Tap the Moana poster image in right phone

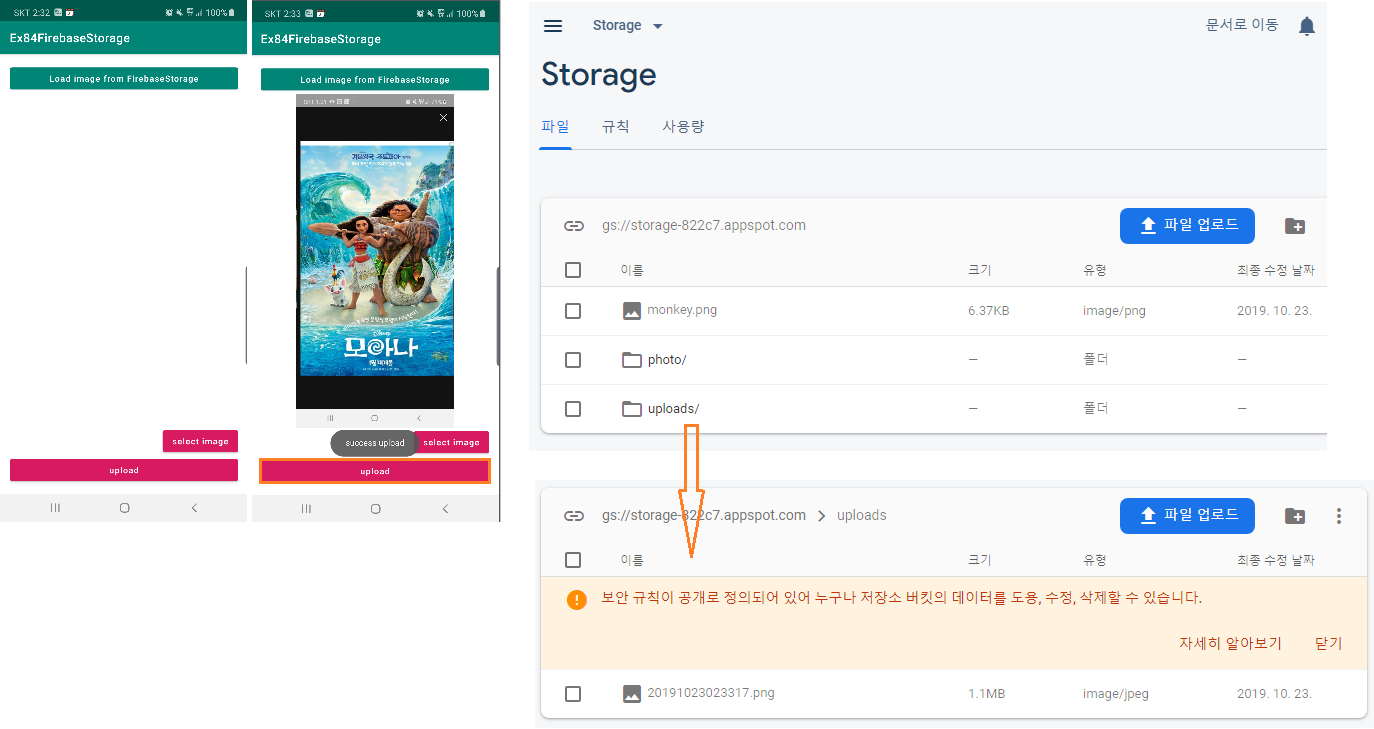[x=377, y=259]
